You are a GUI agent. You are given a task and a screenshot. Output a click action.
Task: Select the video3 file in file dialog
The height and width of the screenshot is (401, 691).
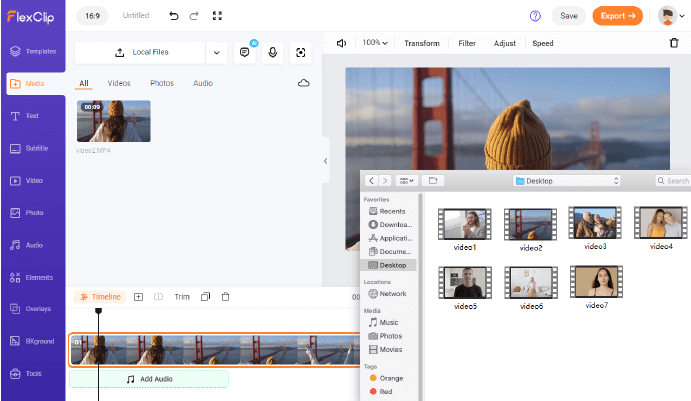pos(595,229)
